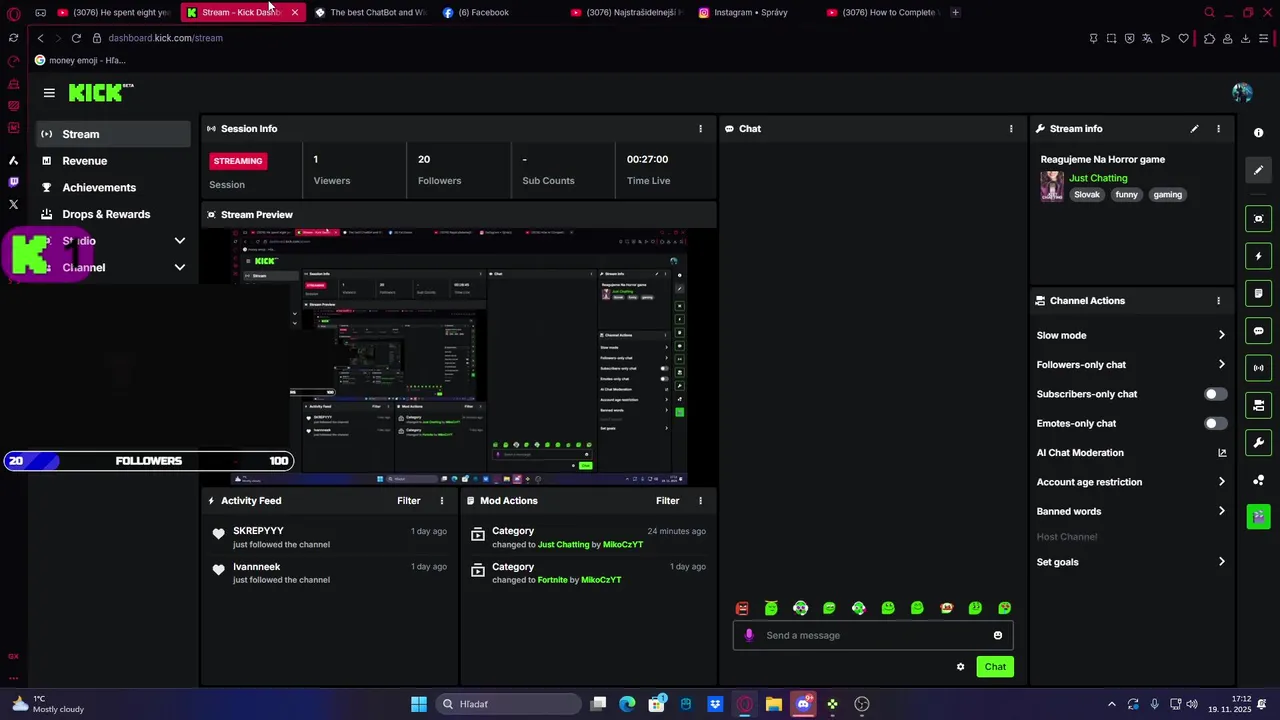Toggle the document widget icon in right sidebar
1280x720 pixels.
1259,293
